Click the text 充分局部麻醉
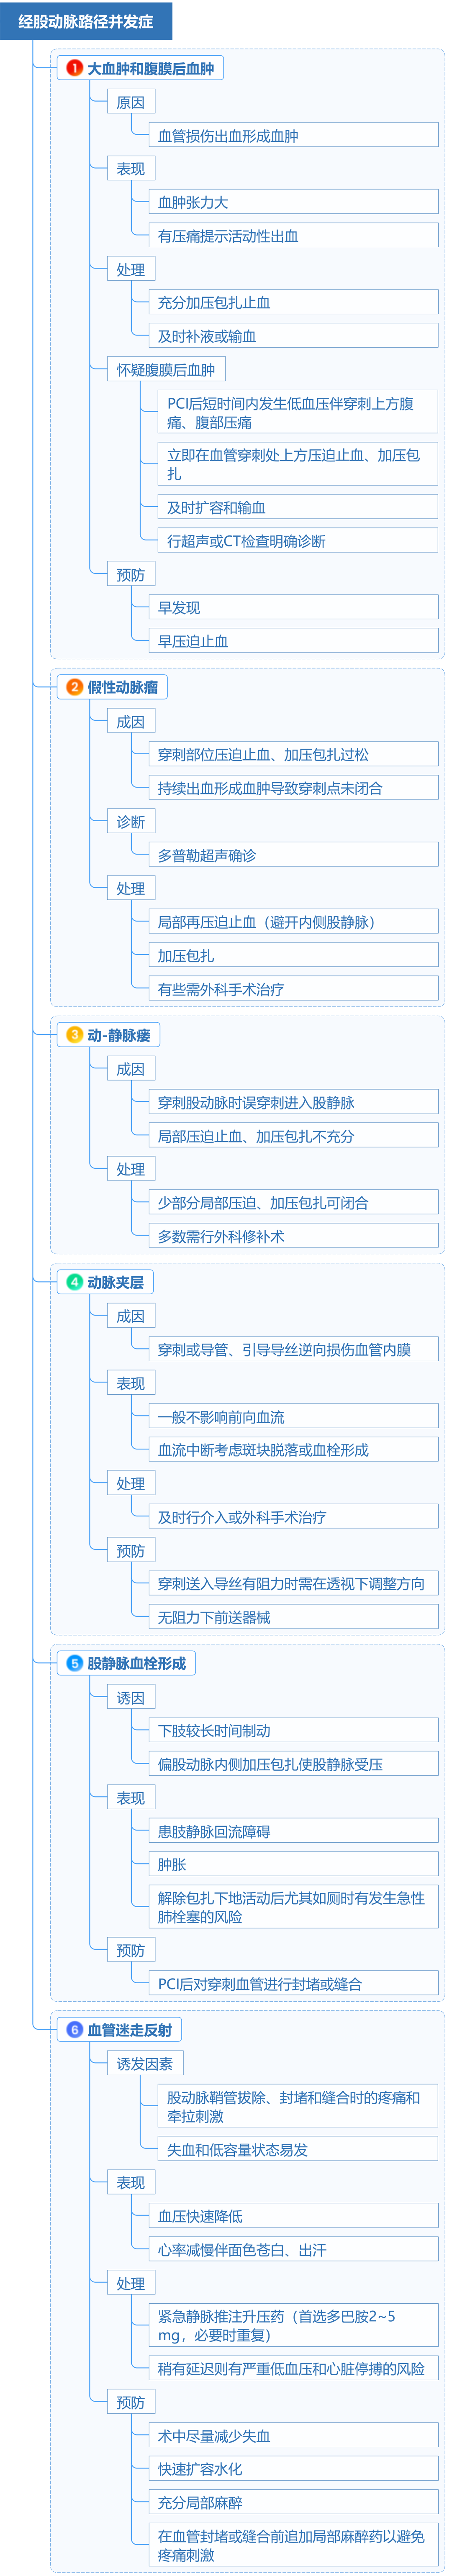The height and width of the screenshot is (2576, 452). click(x=200, y=2502)
